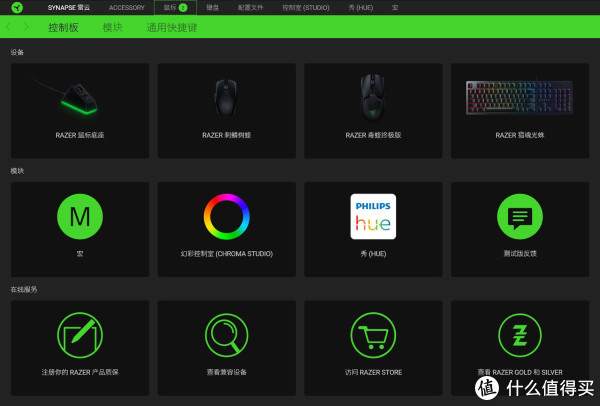The image size is (600, 406).
Task: Open 查看兼容设备 magnifier icon
Action: click(227, 335)
